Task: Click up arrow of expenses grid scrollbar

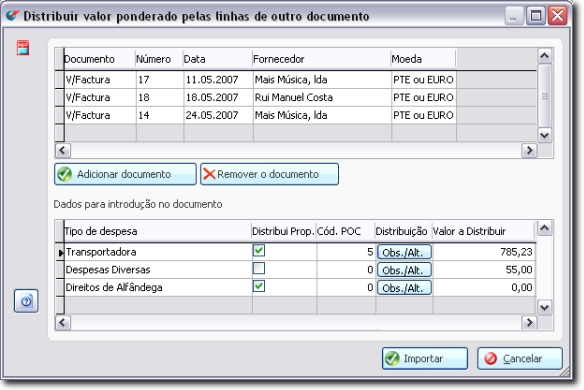Action: pos(545,228)
